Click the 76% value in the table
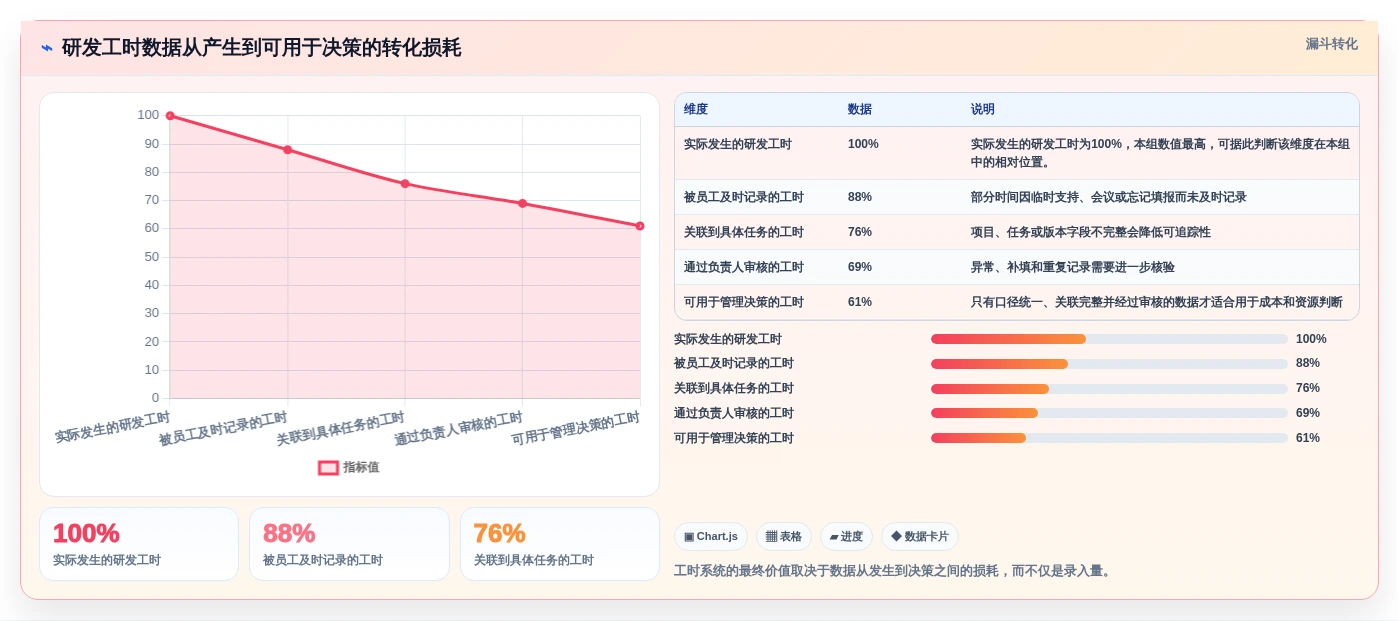This screenshot has height=621, width=1399. point(860,232)
